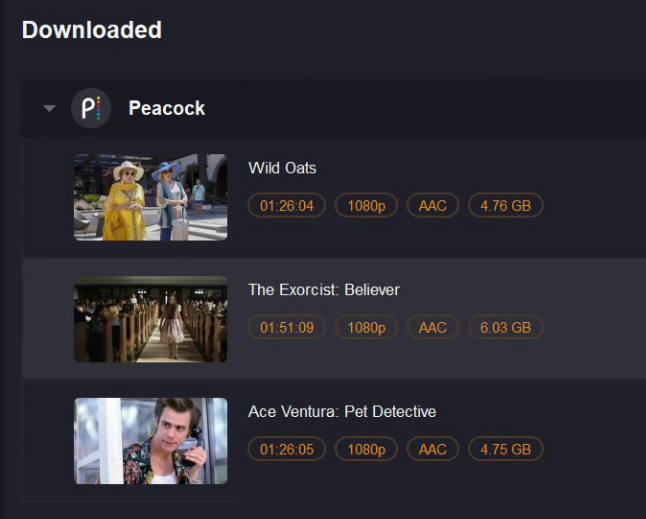Select Ace Ventura: Pet Detective title

(342, 412)
